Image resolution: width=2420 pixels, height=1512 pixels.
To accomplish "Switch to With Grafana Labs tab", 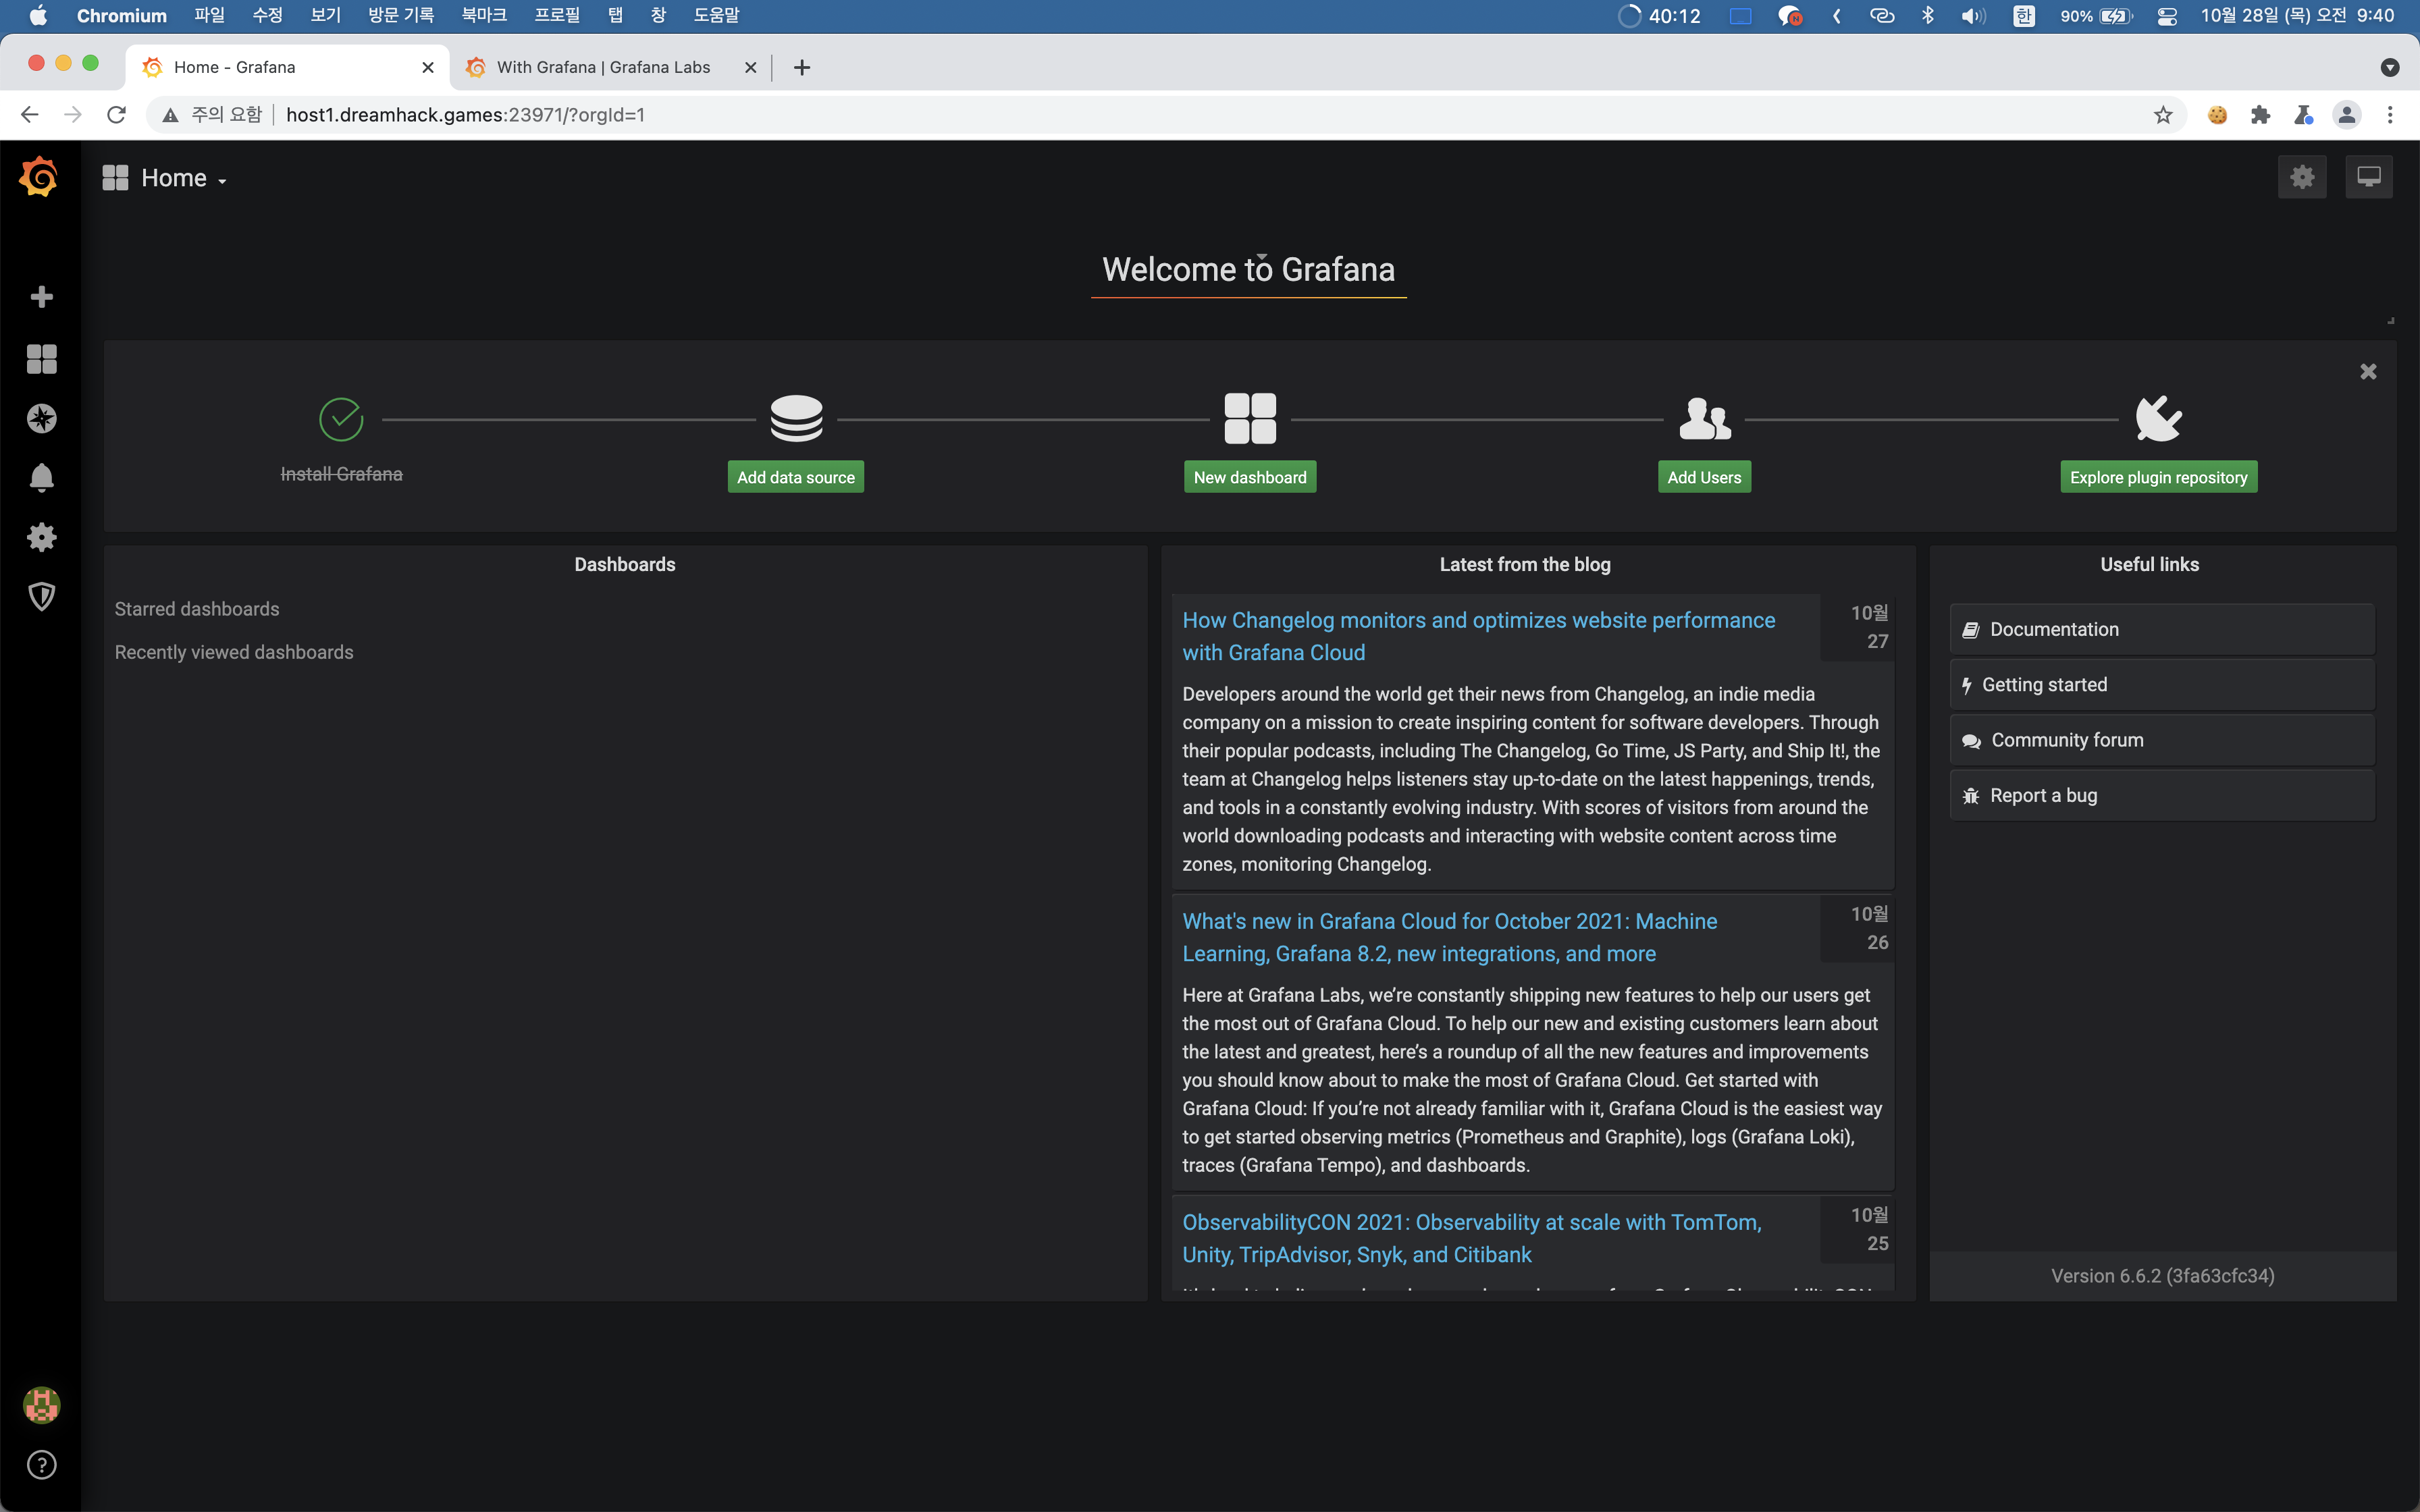I will coord(603,67).
